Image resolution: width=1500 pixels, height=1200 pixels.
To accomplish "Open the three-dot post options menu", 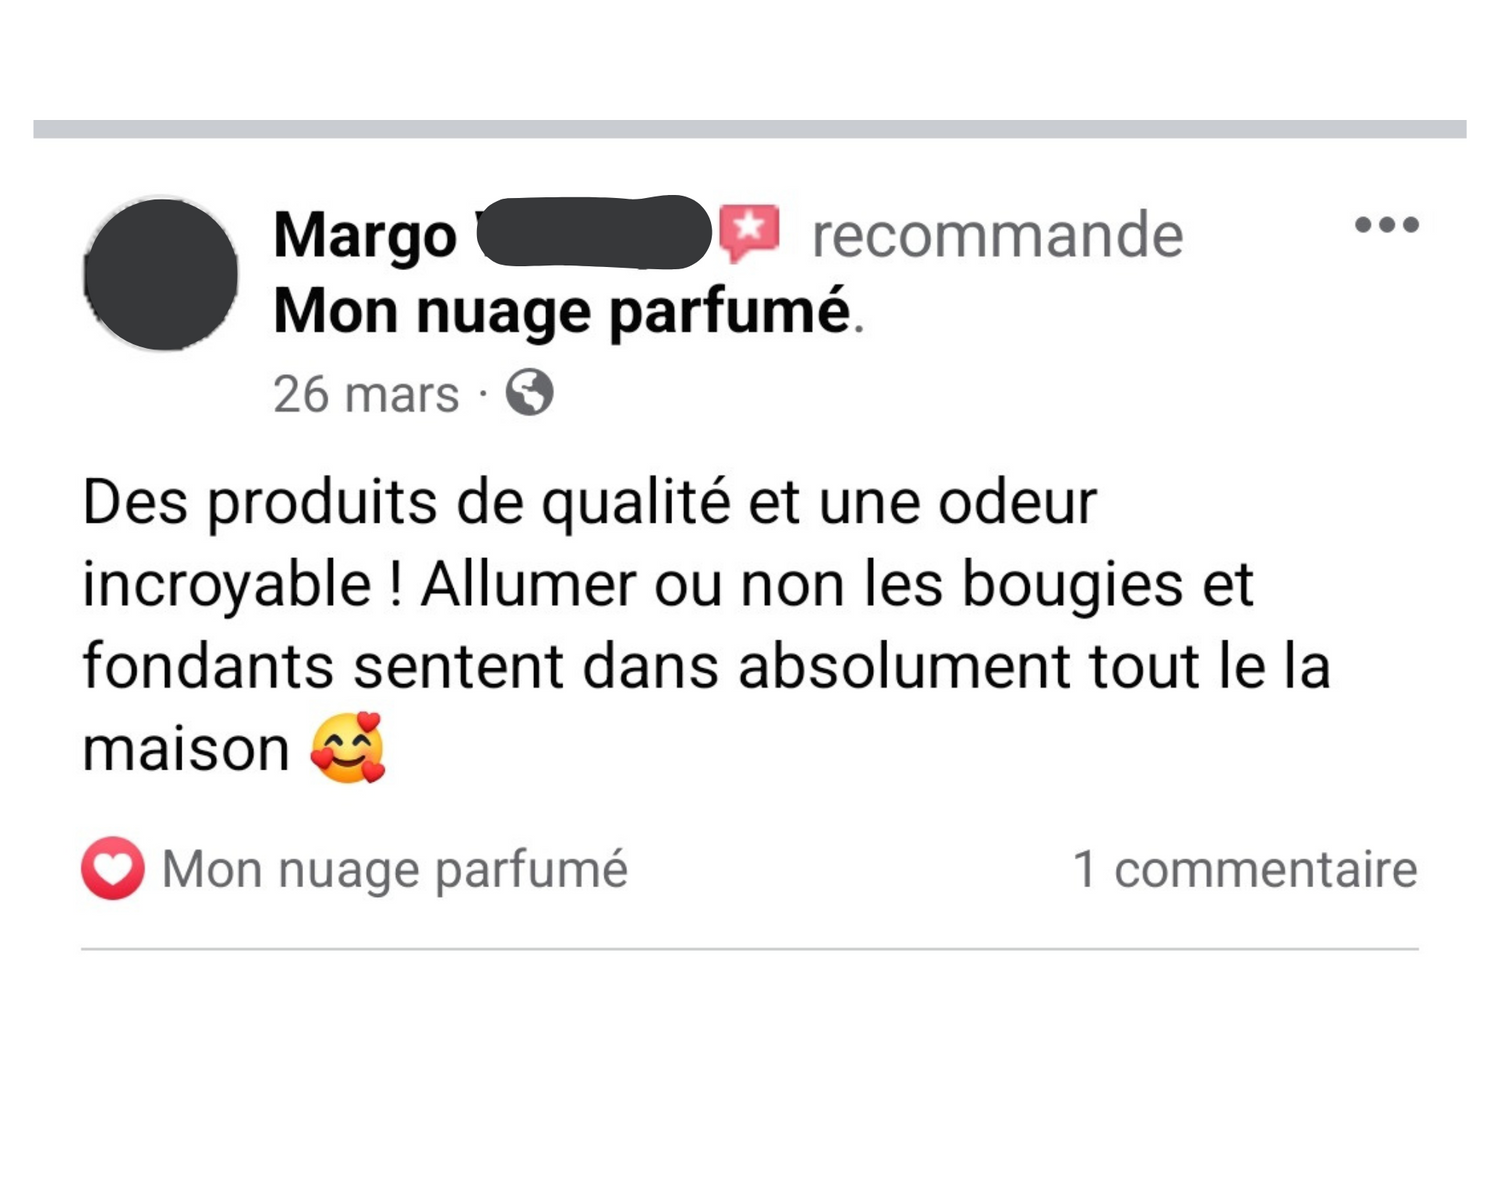I will pos(1387,225).
